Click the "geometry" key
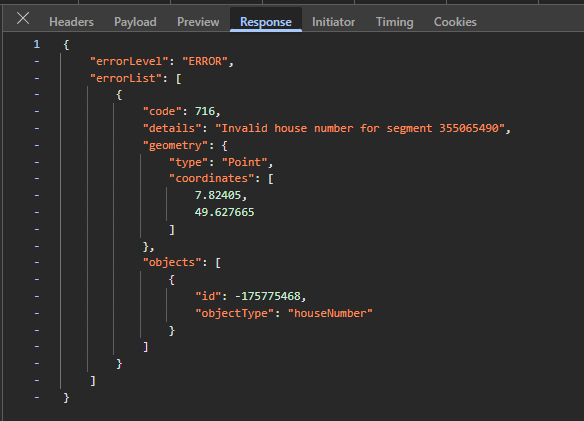Viewport: 584px width, 421px height. pos(176,145)
